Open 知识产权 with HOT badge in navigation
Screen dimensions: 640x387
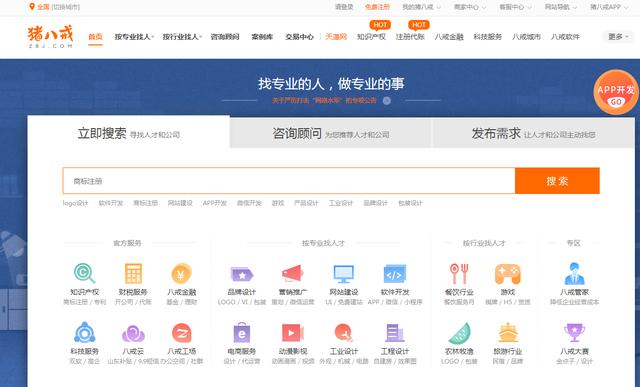click(x=371, y=37)
